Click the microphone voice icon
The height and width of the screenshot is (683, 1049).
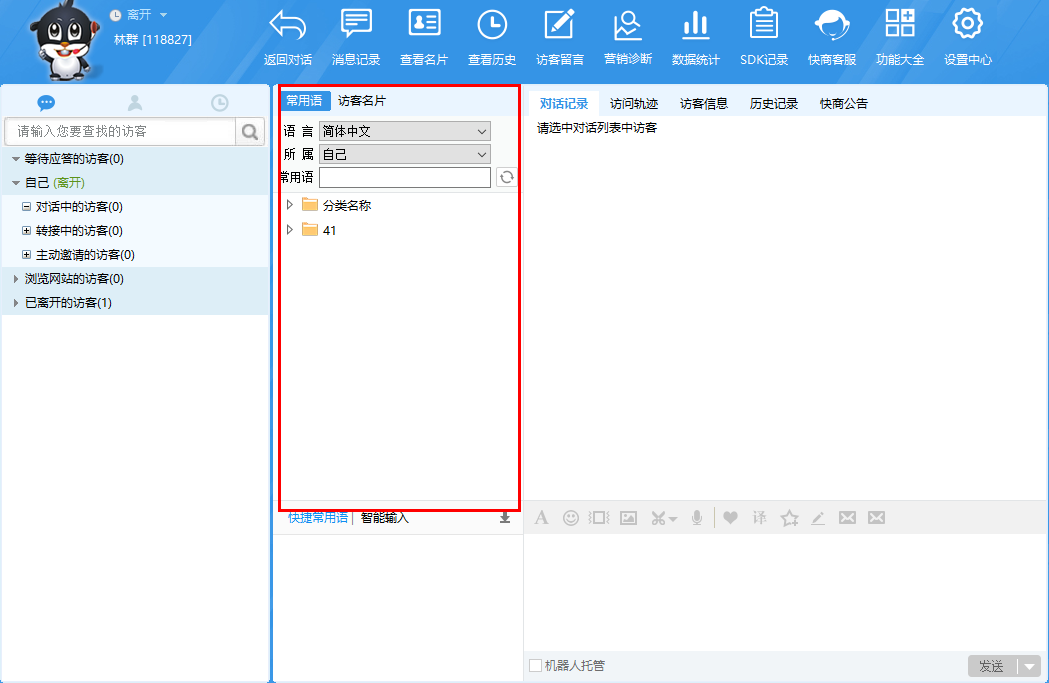pyautogui.click(x=697, y=518)
